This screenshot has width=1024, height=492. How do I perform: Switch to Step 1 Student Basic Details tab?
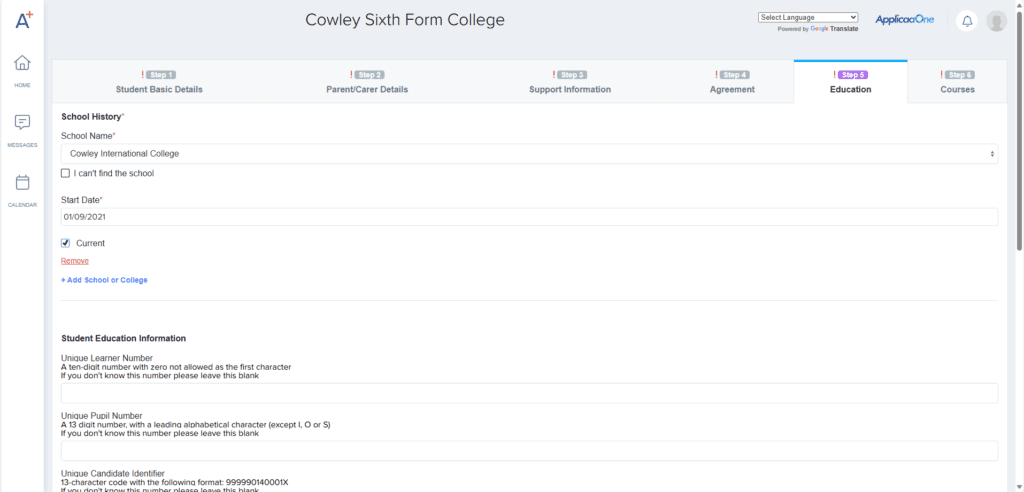tap(159, 82)
